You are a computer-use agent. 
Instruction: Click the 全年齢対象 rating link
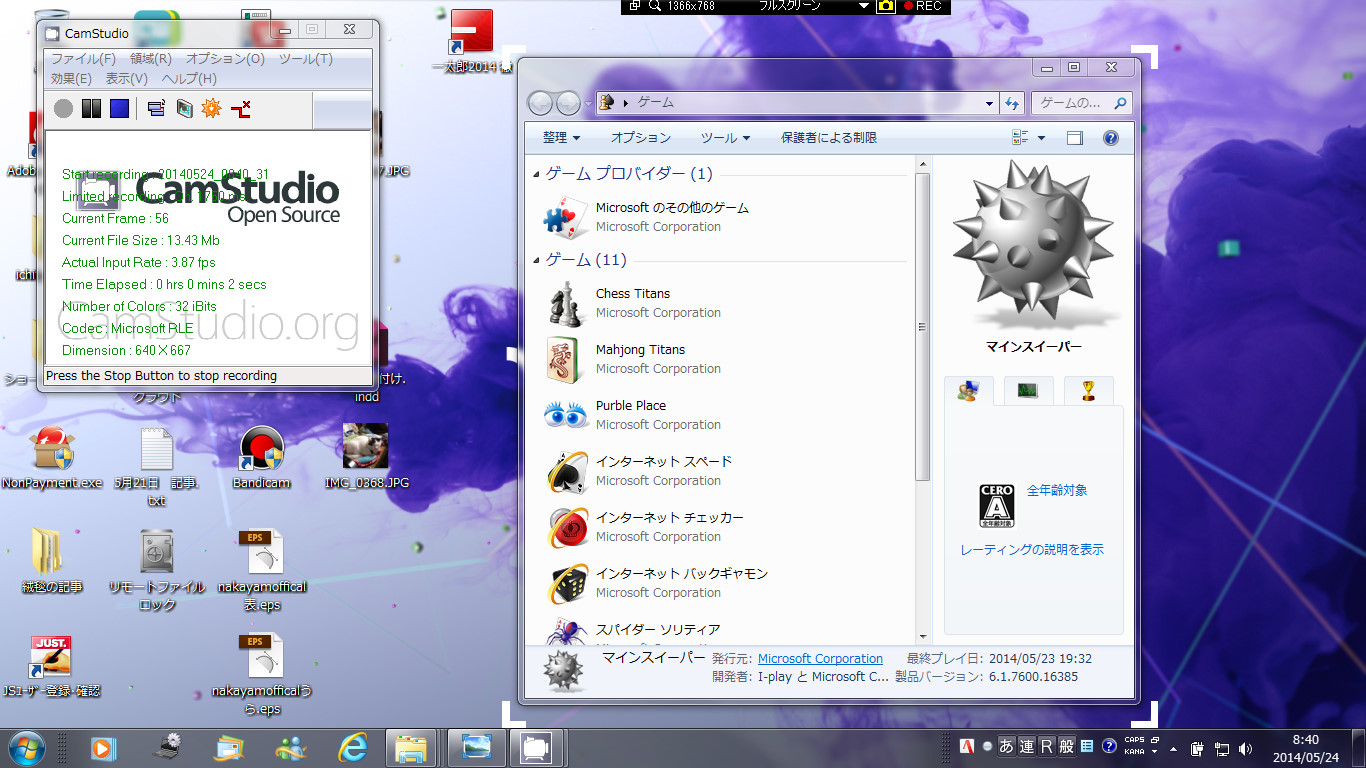coord(1057,491)
